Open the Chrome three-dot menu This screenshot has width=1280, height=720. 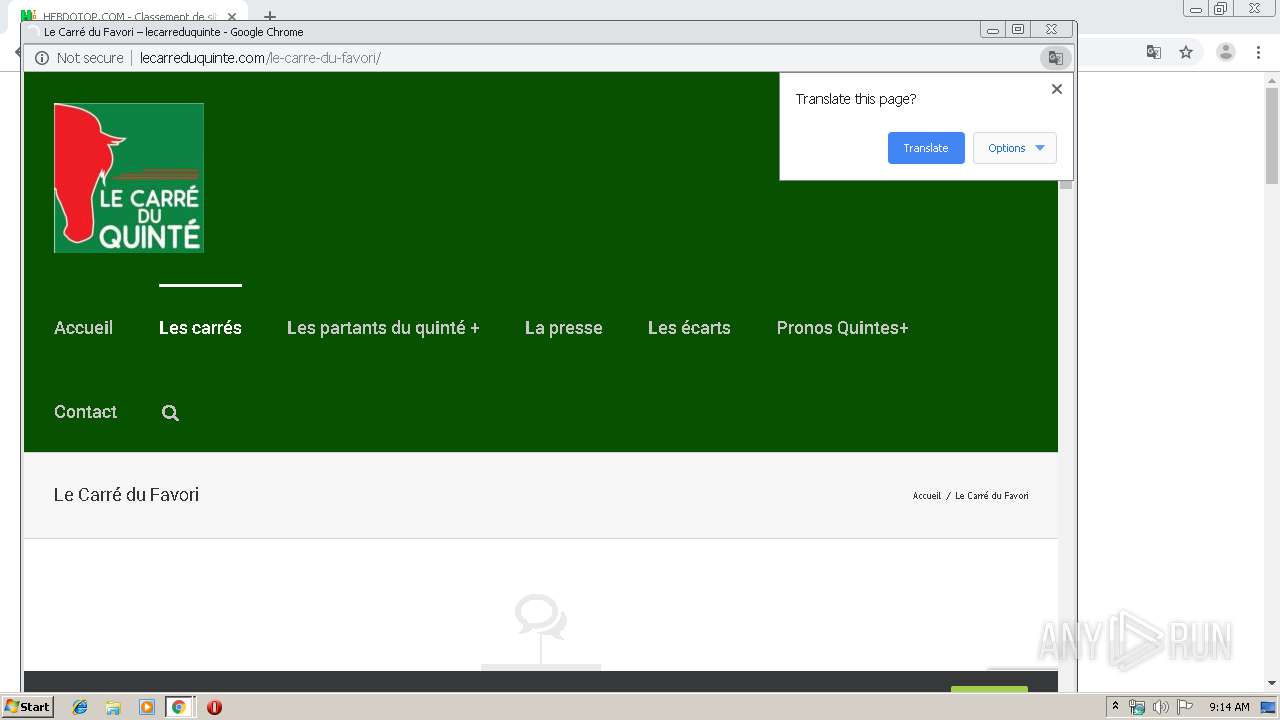pos(1257,52)
